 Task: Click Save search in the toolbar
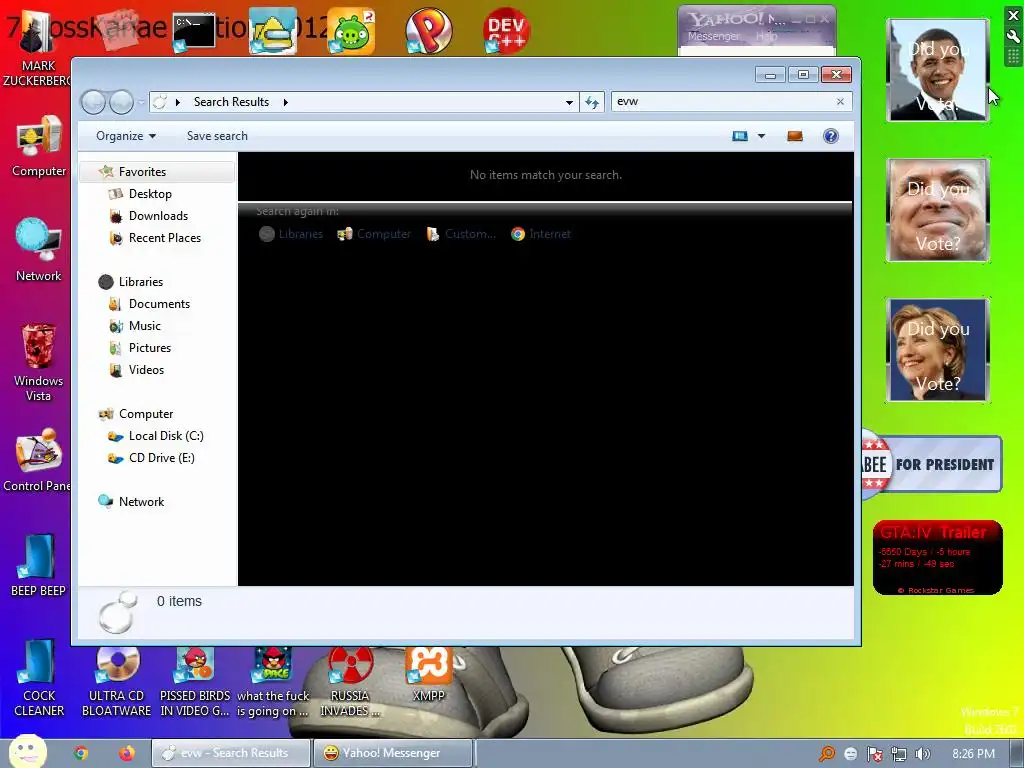[217, 136]
